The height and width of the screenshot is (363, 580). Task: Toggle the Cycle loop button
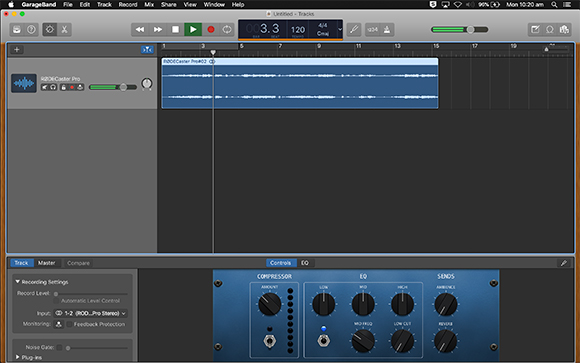pos(227,30)
